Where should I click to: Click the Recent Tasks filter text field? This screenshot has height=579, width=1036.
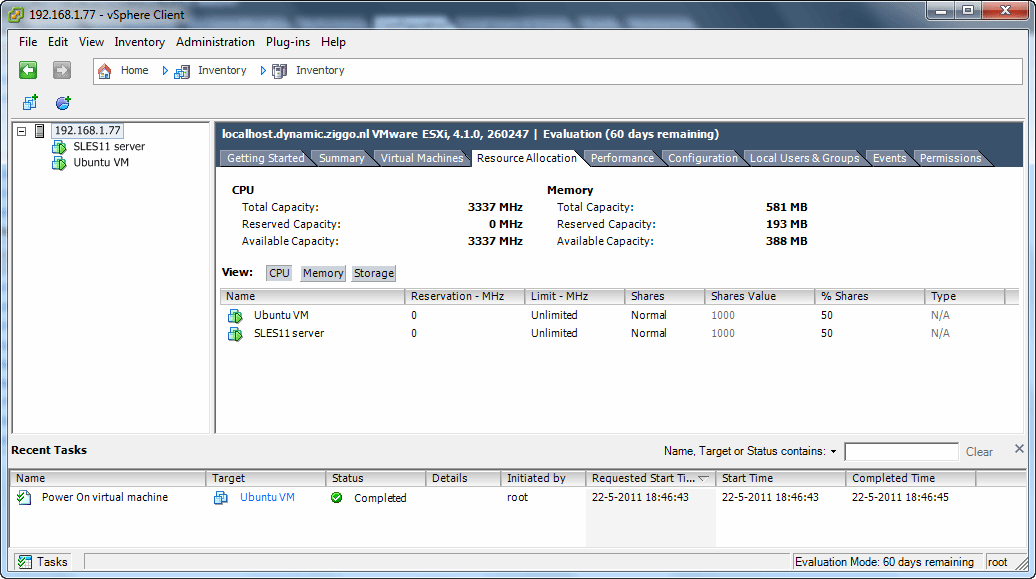(x=900, y=452)
